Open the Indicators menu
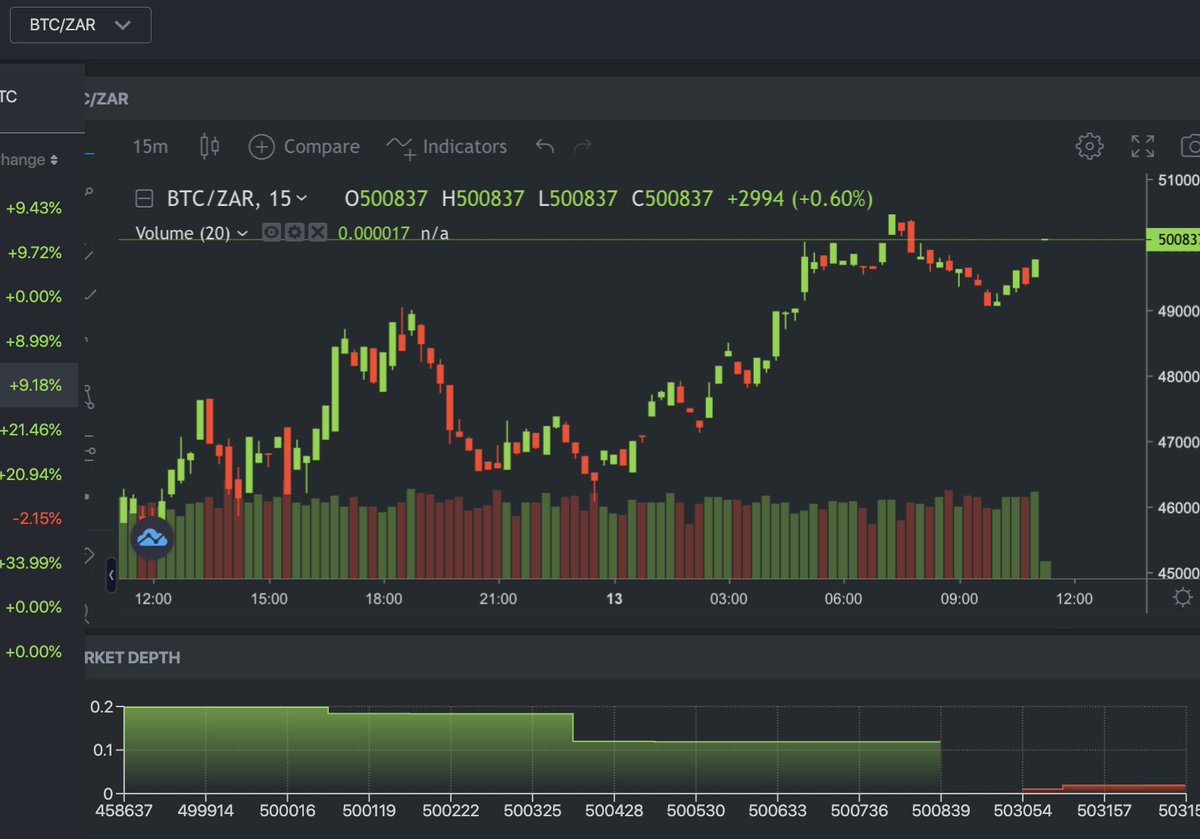The height and width of the screenshot is (839, 1200). [447, 147]
